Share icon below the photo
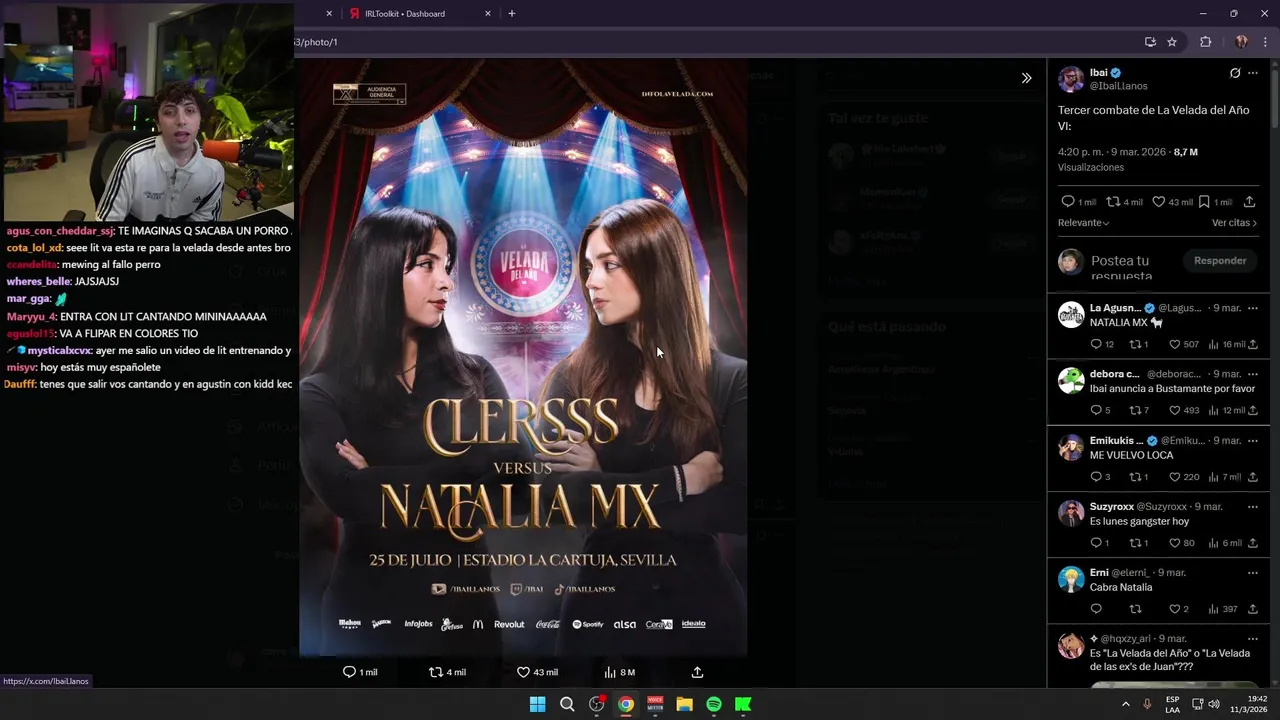 tap(697, 672)
